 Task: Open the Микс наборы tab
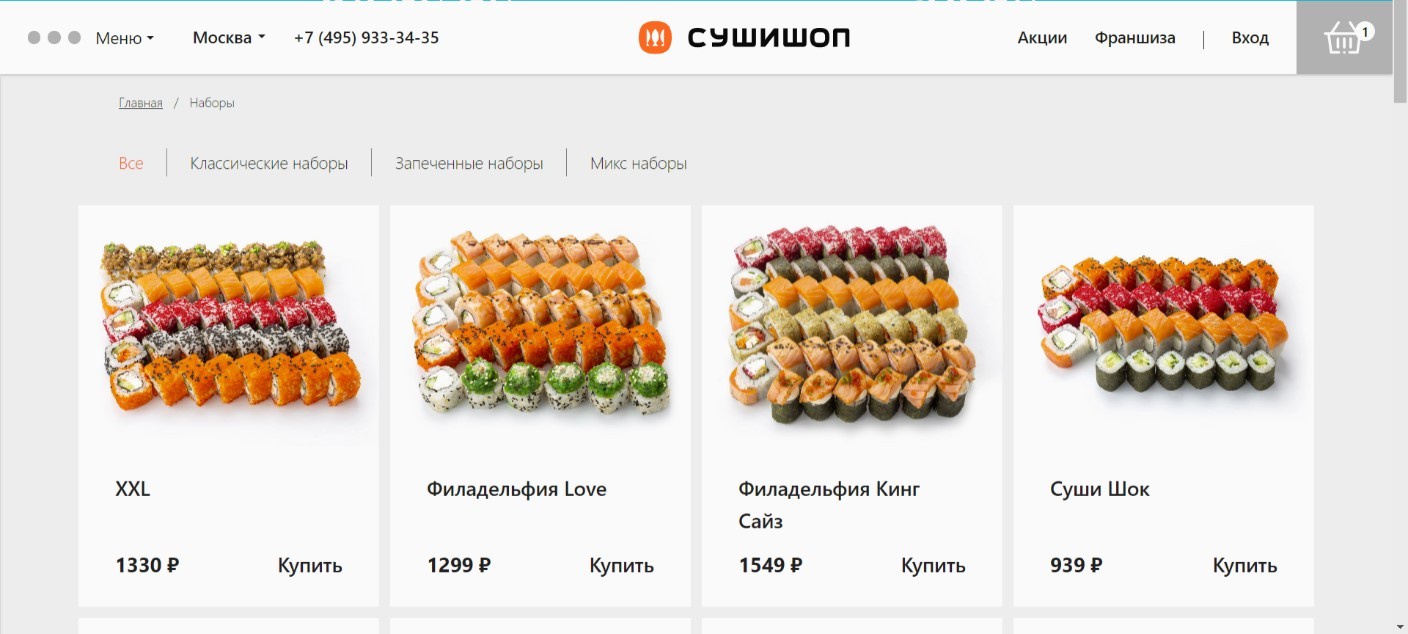(x=638, y=163)
